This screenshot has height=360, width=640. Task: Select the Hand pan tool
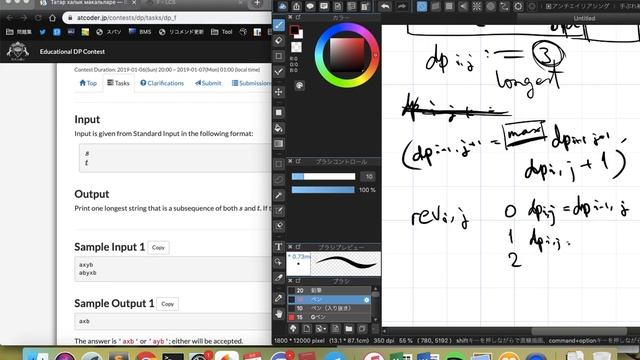(x=279, y=313)
